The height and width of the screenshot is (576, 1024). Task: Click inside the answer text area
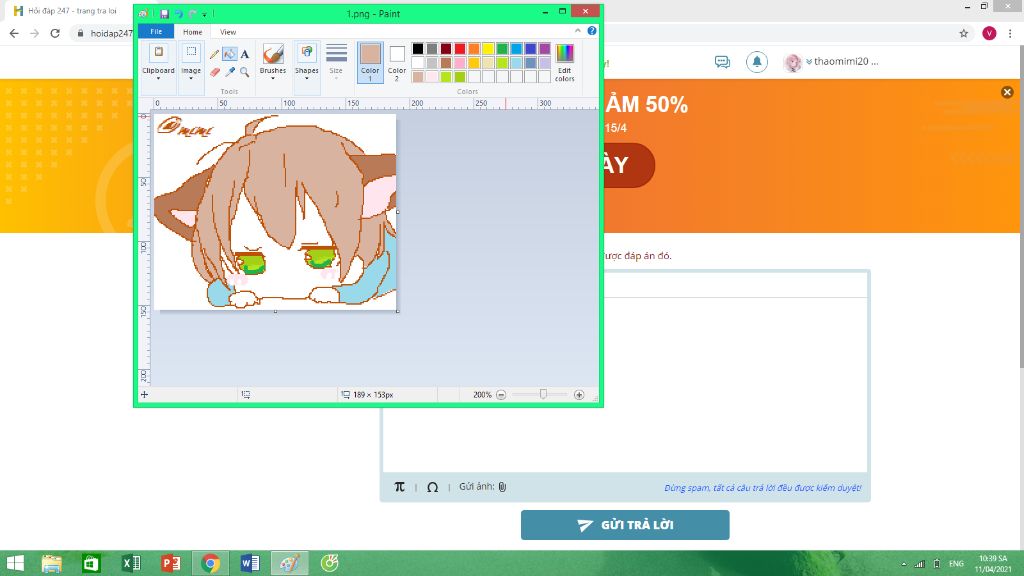coord(625,385)
